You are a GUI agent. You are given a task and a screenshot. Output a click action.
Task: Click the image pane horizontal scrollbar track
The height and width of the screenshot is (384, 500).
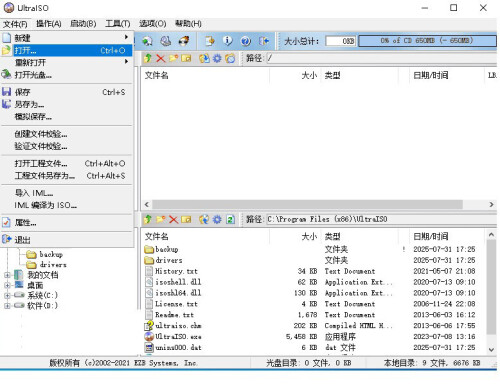pos(319,204)
